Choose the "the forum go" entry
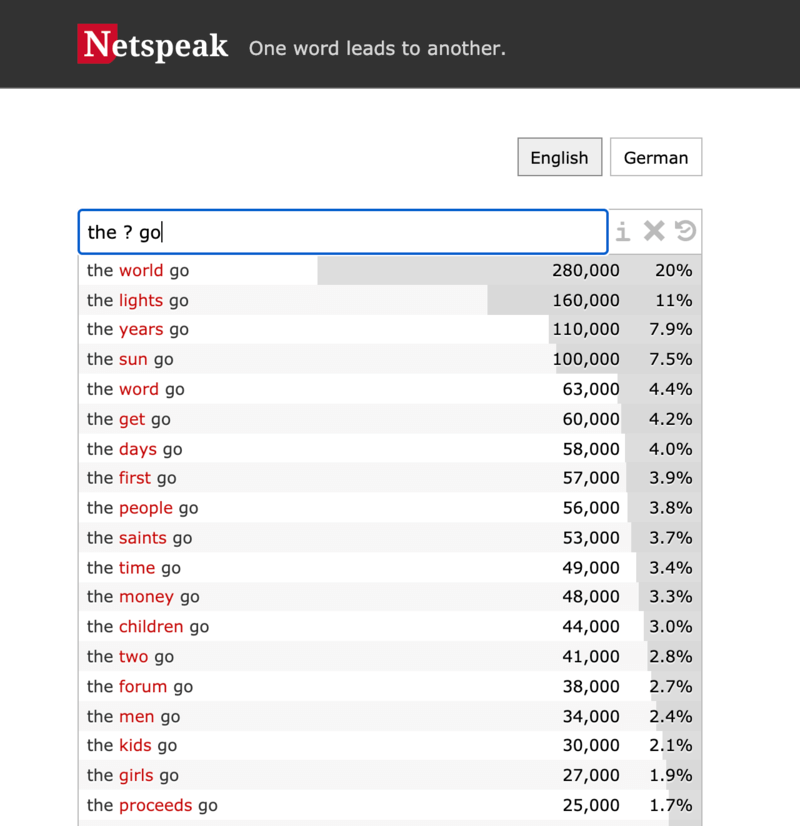800x826 pixels. (x=140, y=686)
